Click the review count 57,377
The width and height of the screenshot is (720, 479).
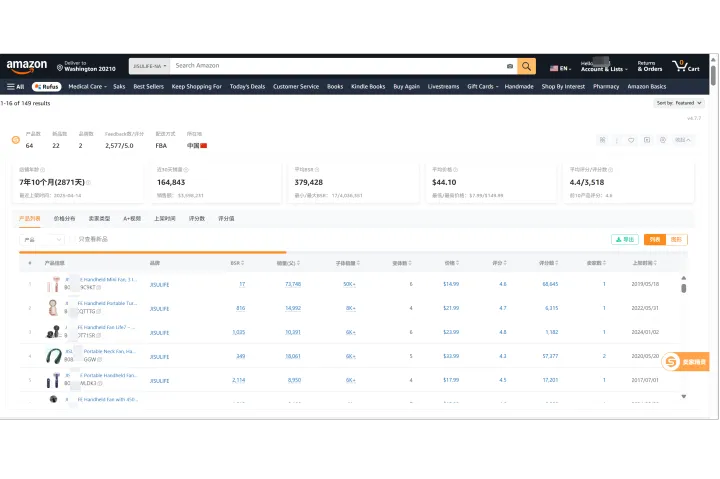[x=550, y=356]
